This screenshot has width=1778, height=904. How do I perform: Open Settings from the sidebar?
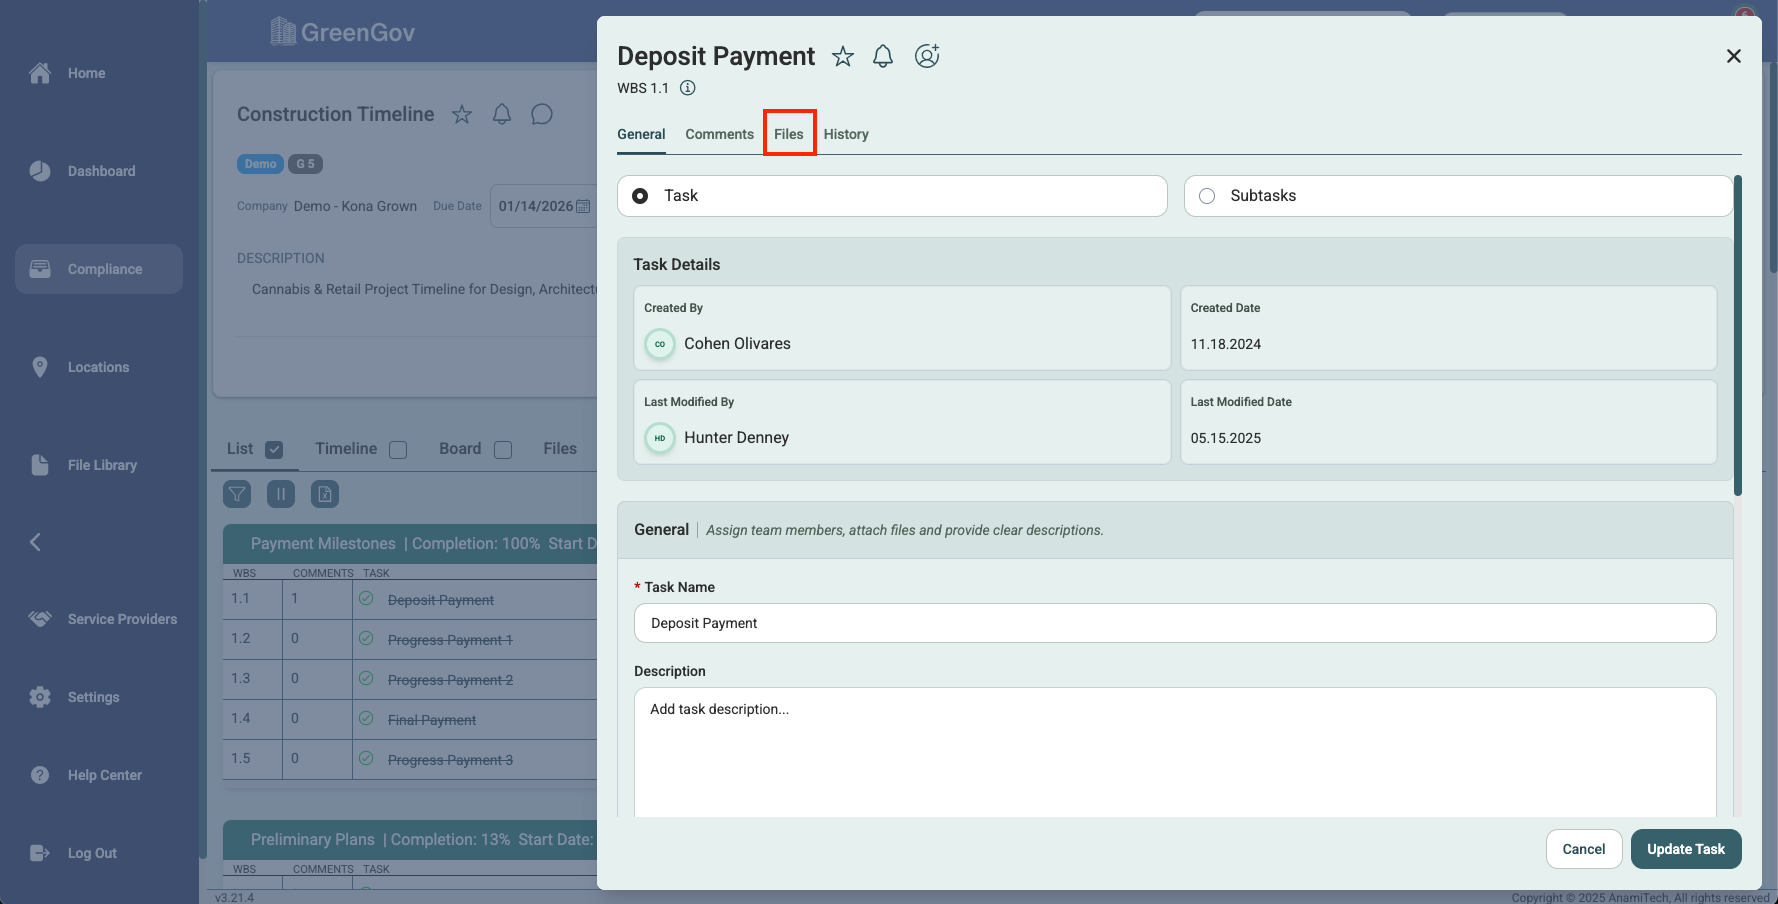click(x=74, y=697)
